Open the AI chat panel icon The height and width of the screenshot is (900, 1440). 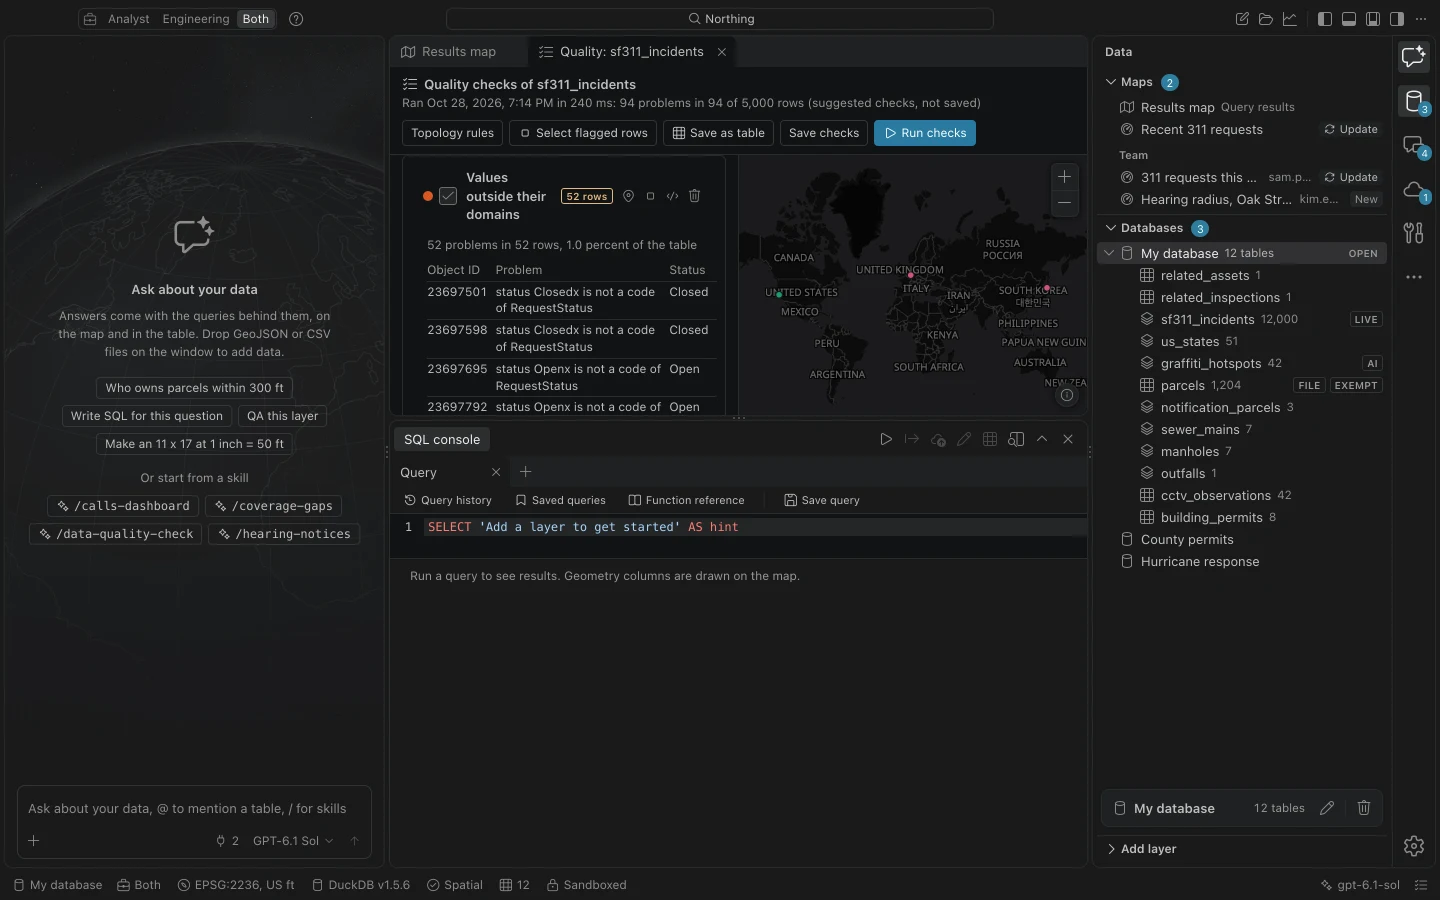point(1414,57)
